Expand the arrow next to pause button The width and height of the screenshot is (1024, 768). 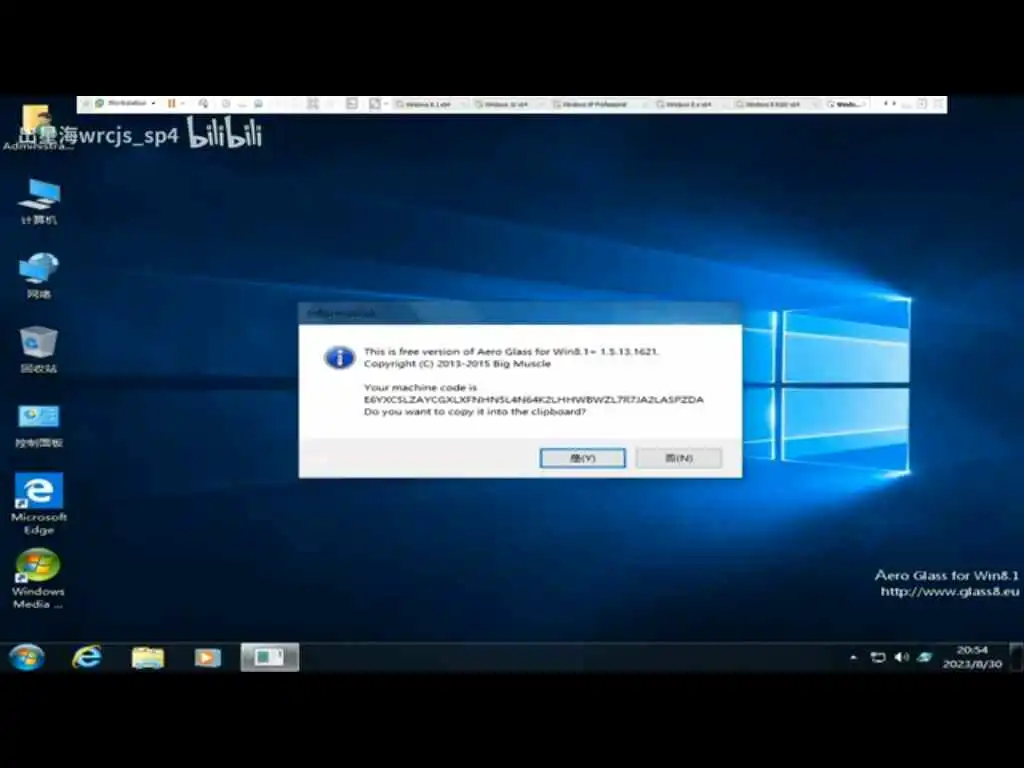coord(182,103)
